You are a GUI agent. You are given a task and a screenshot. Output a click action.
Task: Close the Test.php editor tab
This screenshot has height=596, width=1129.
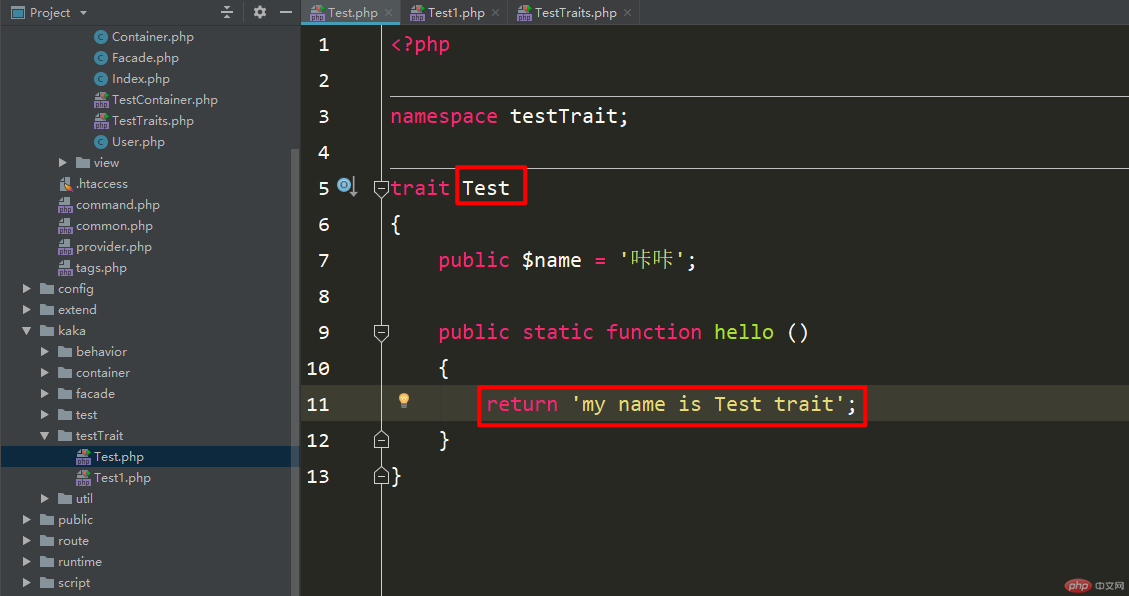click(389, 12)
